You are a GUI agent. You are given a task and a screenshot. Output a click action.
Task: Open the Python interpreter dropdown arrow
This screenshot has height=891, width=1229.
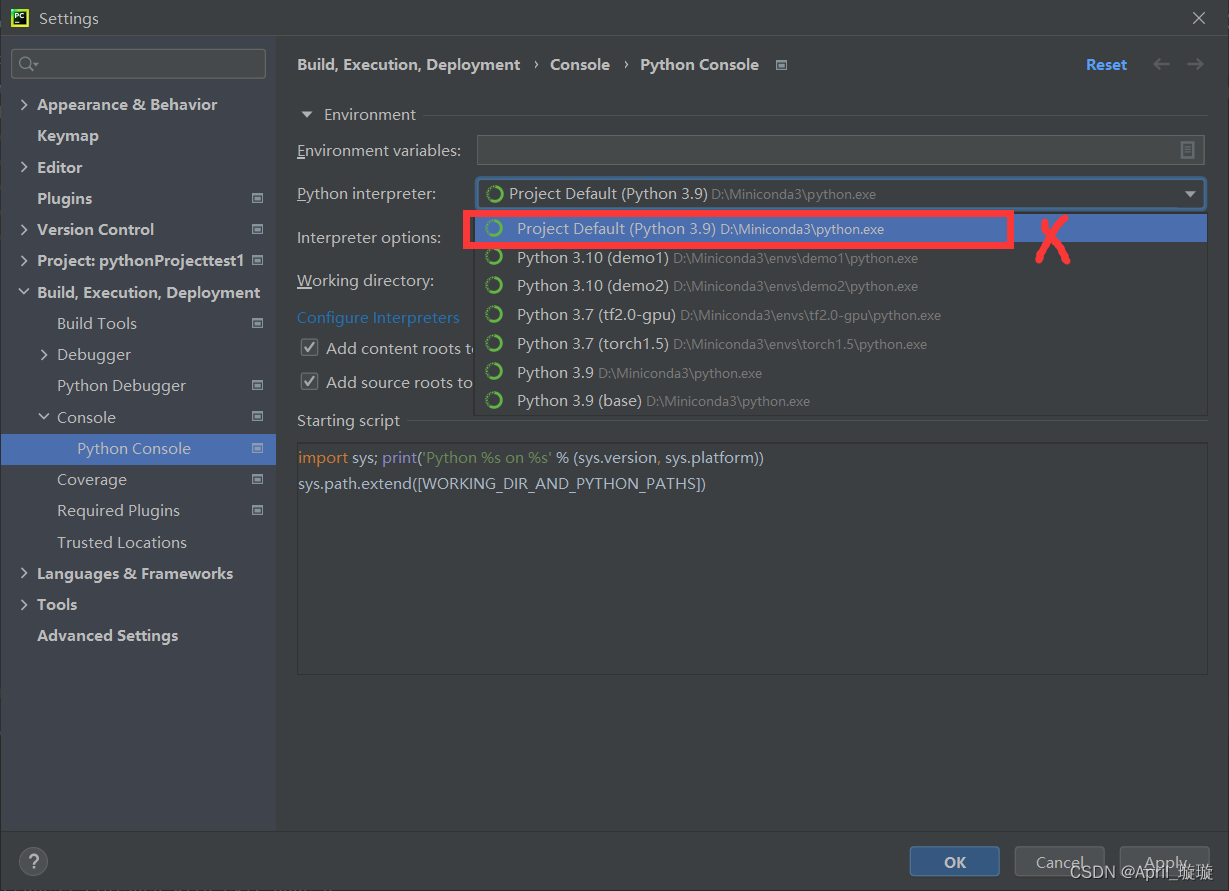[x=1190, y=194]
